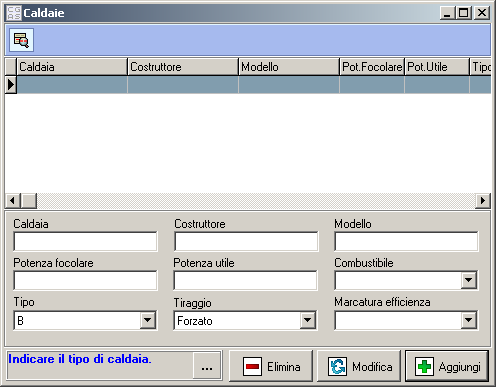This screenshot has width=496, height=387.
Task: Open the ellipsis help button
Action: click(x=207, y=366)
